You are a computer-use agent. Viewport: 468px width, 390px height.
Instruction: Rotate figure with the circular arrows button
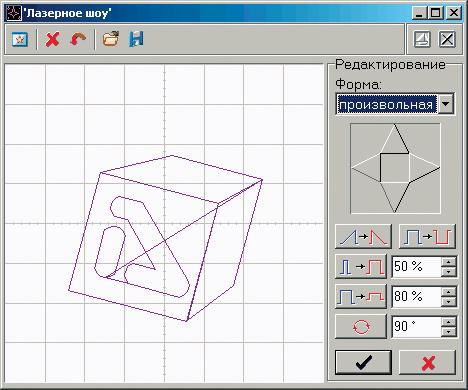(x=361, y=326)
